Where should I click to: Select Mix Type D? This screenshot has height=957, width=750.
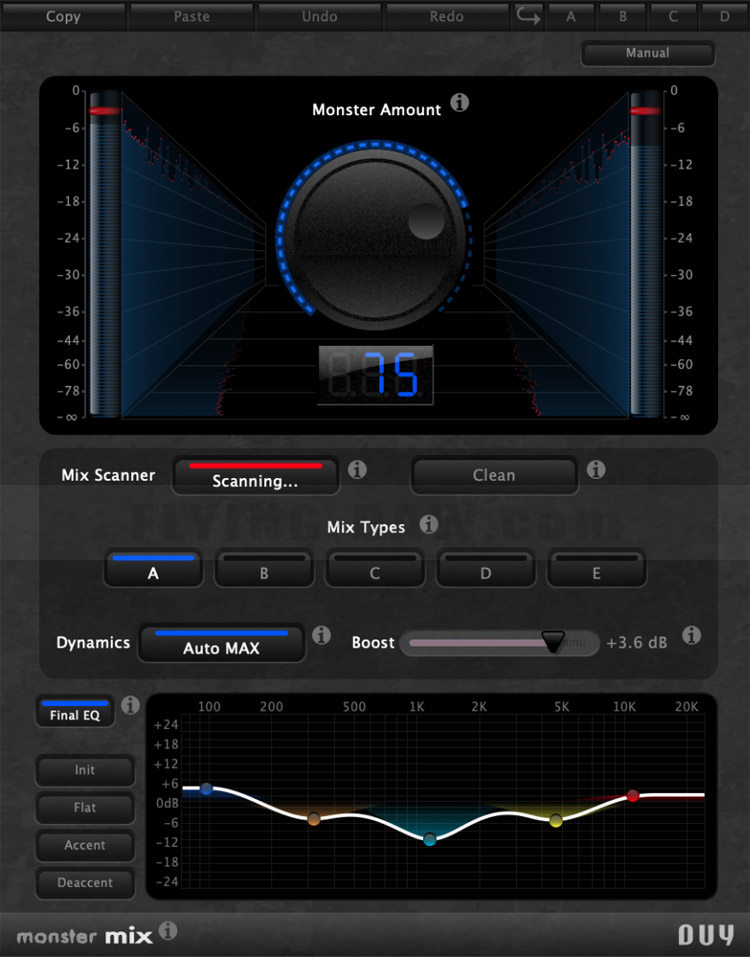coord(486,568)
